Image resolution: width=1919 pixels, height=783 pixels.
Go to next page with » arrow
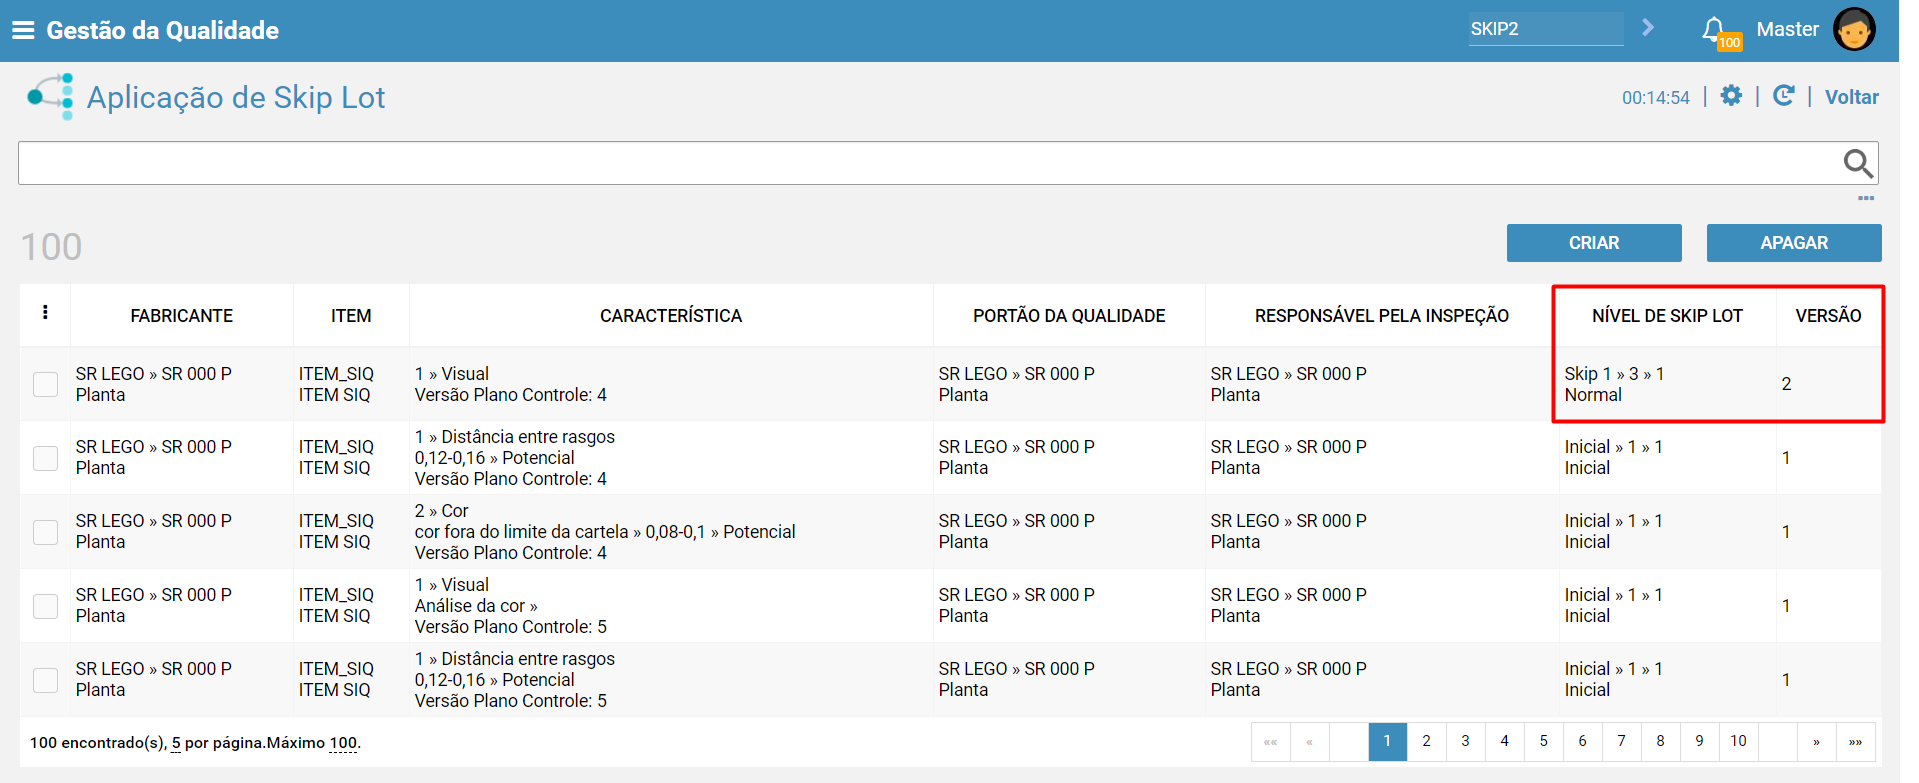coord(1816,741)
